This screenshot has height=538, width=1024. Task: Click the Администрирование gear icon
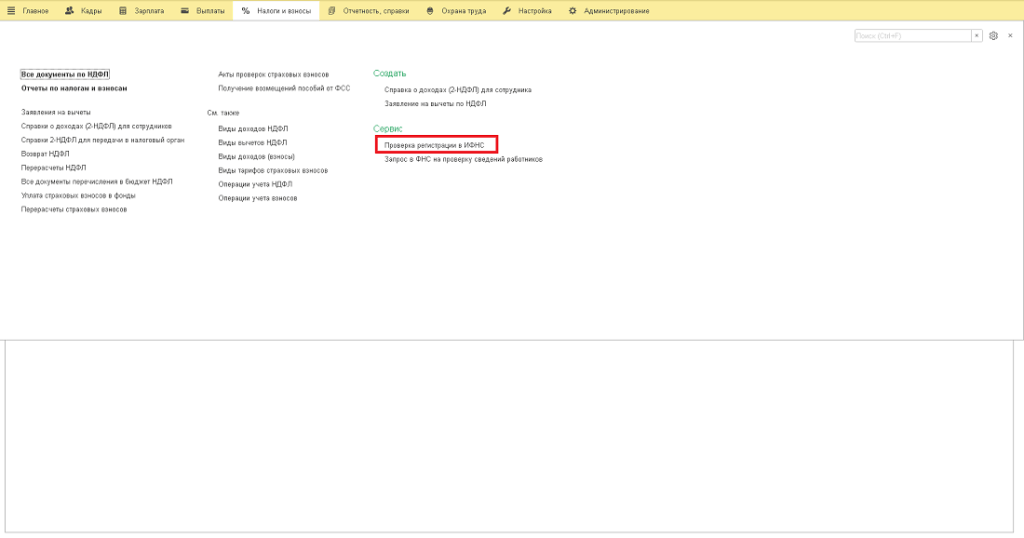click(x=572, y=11)
